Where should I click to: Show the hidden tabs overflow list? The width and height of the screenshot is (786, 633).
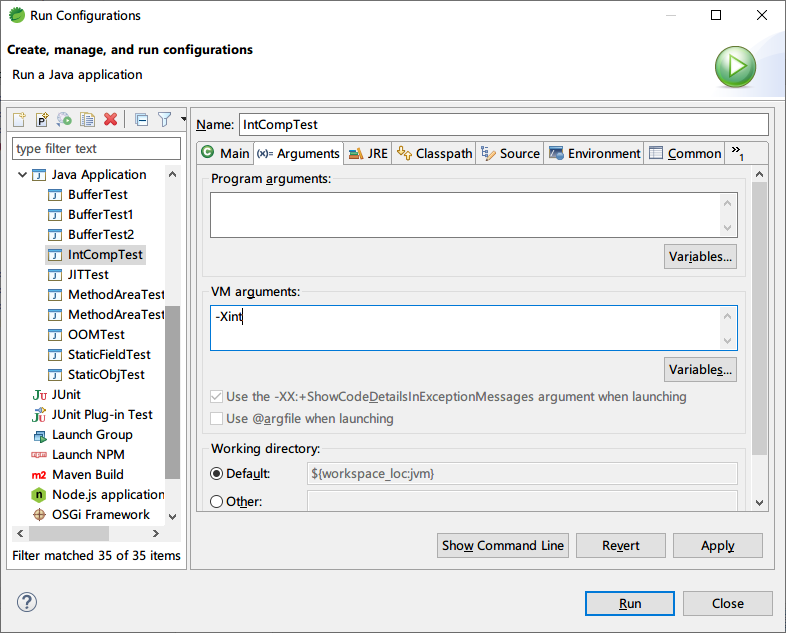click(738, 153)
